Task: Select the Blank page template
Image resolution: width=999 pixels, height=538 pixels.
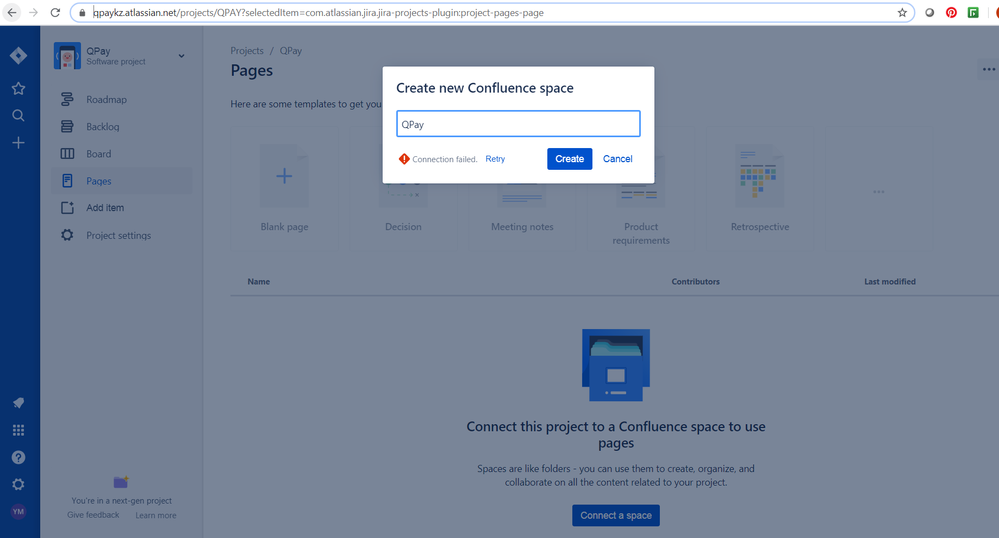Action: pos(284,188)
